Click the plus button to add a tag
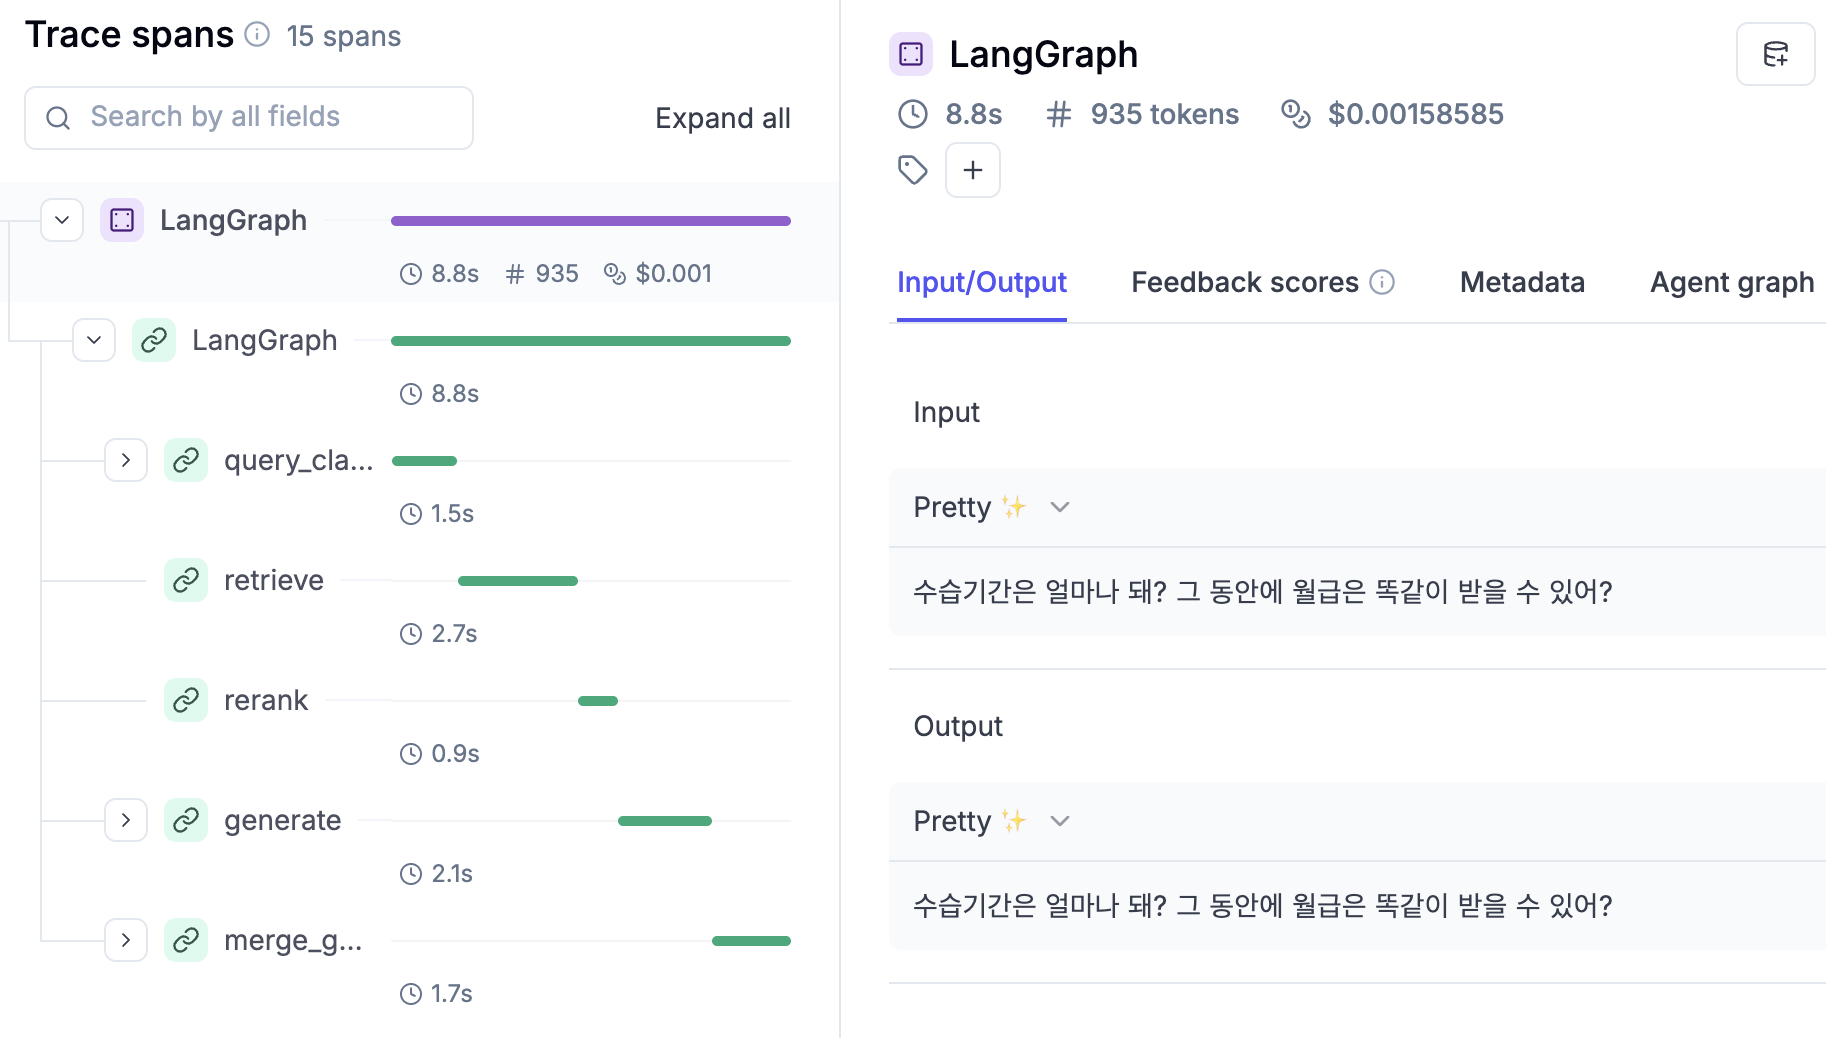This screenshot has width=1826, height=1038. coord(973,170)
